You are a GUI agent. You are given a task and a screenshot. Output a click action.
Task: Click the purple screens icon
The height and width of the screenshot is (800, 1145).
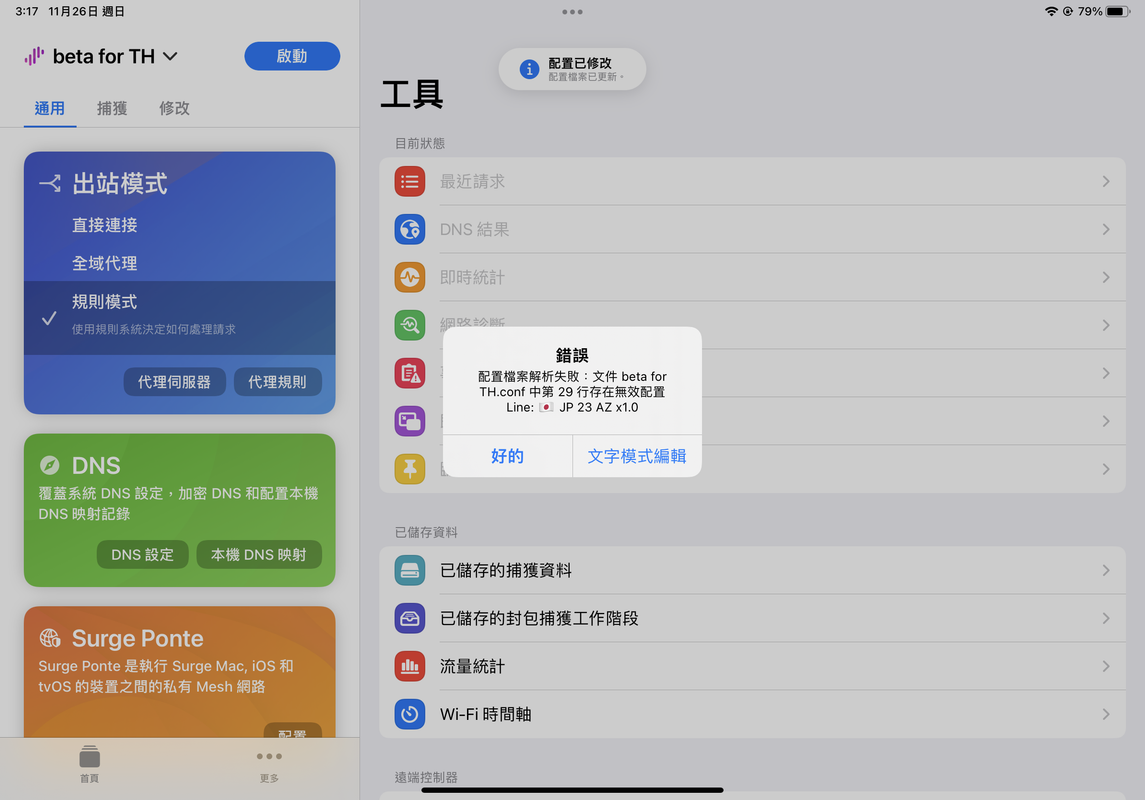click(x=410, y=421)
